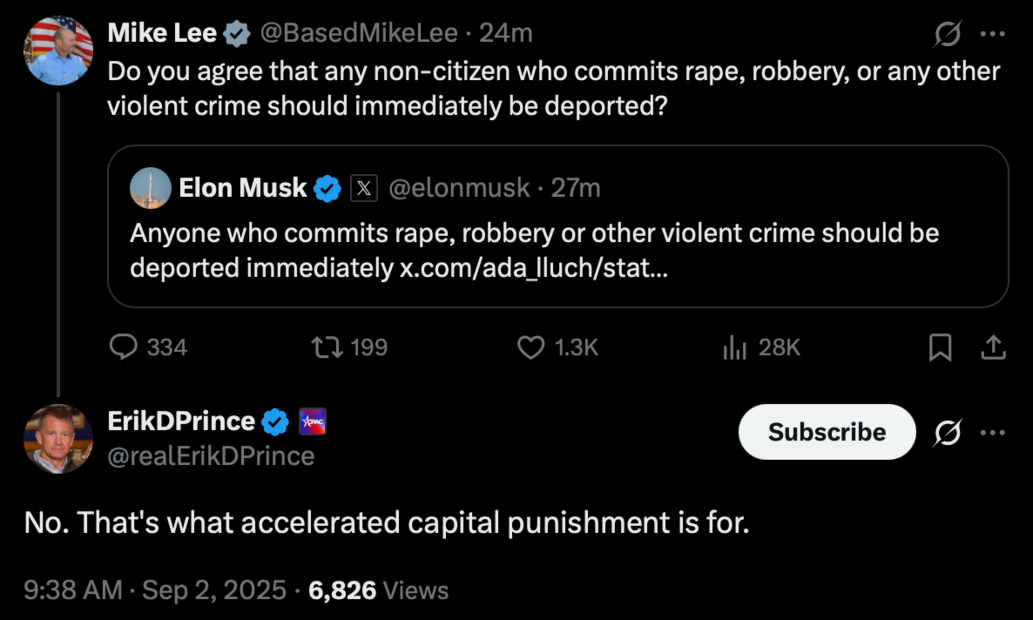View analytics showing 28K views

tap(735, 347)
